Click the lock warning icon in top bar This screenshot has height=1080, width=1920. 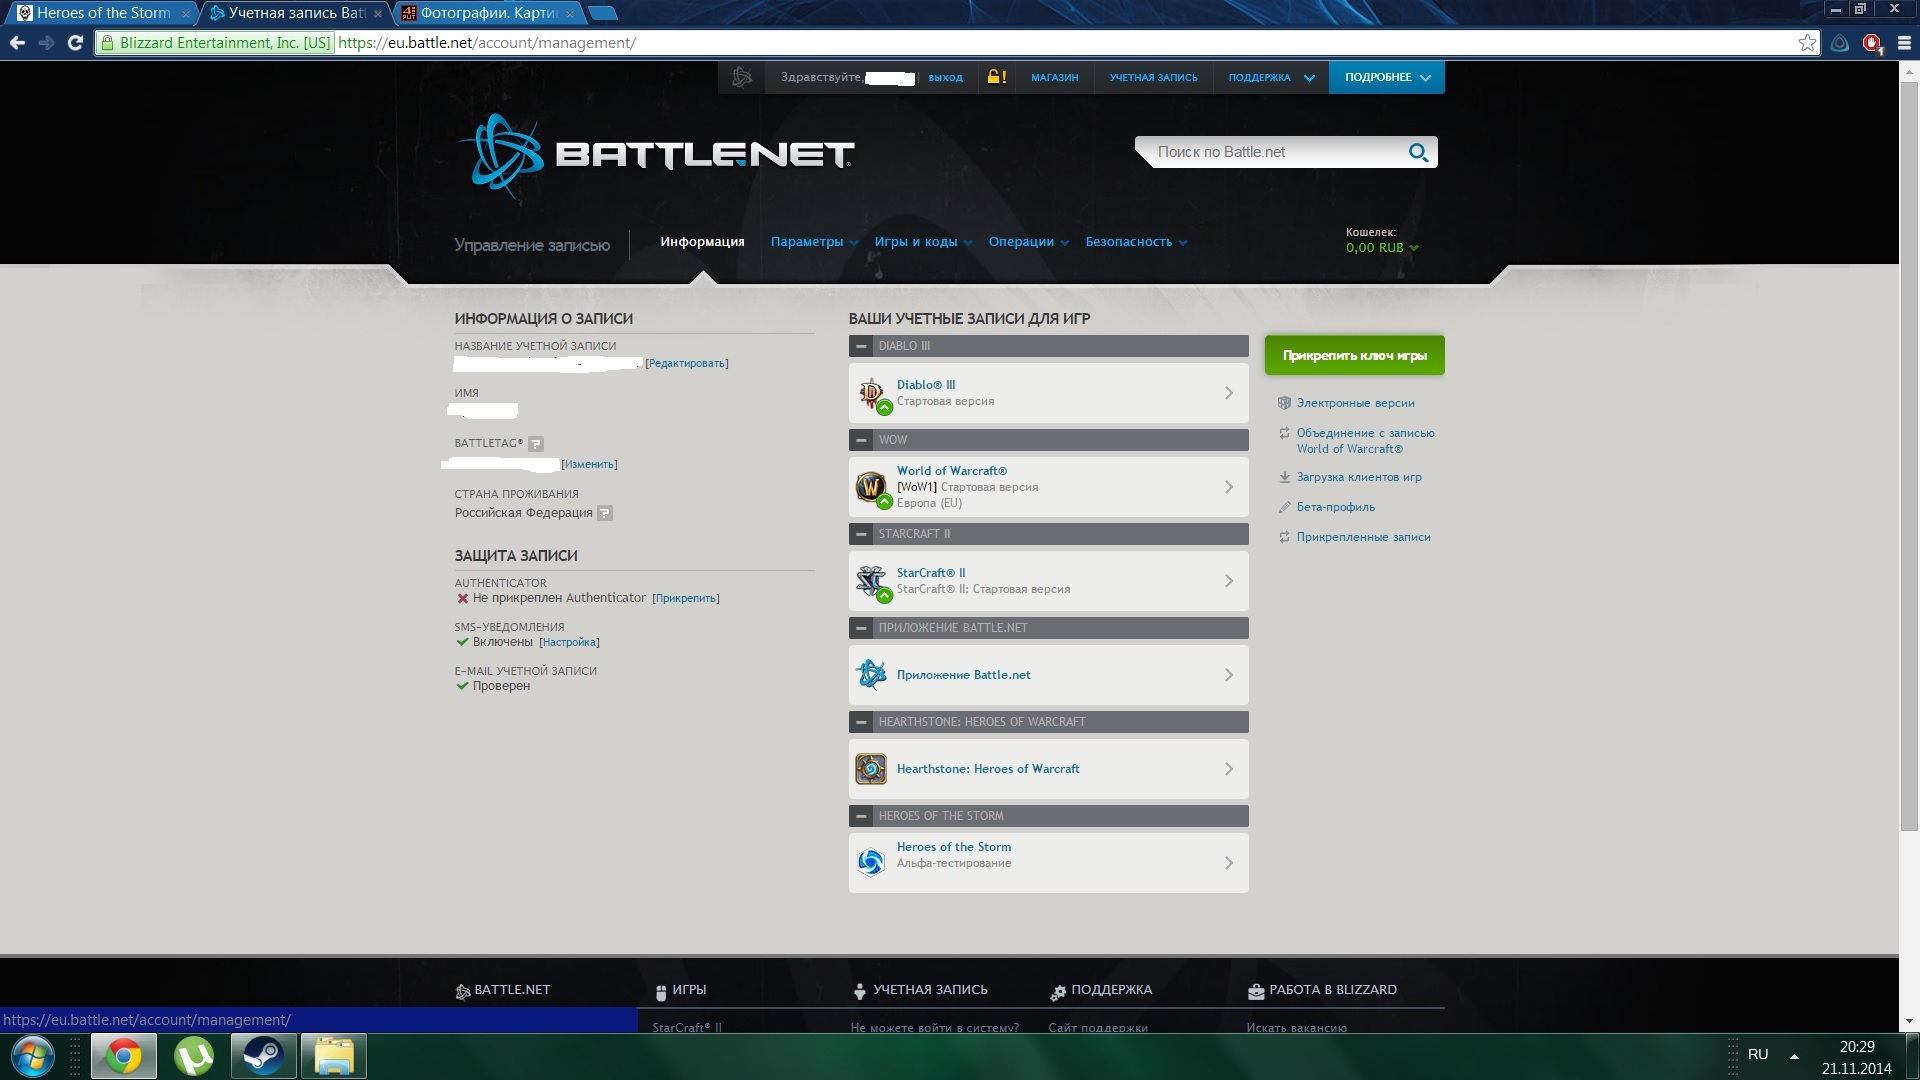point(996,77)
